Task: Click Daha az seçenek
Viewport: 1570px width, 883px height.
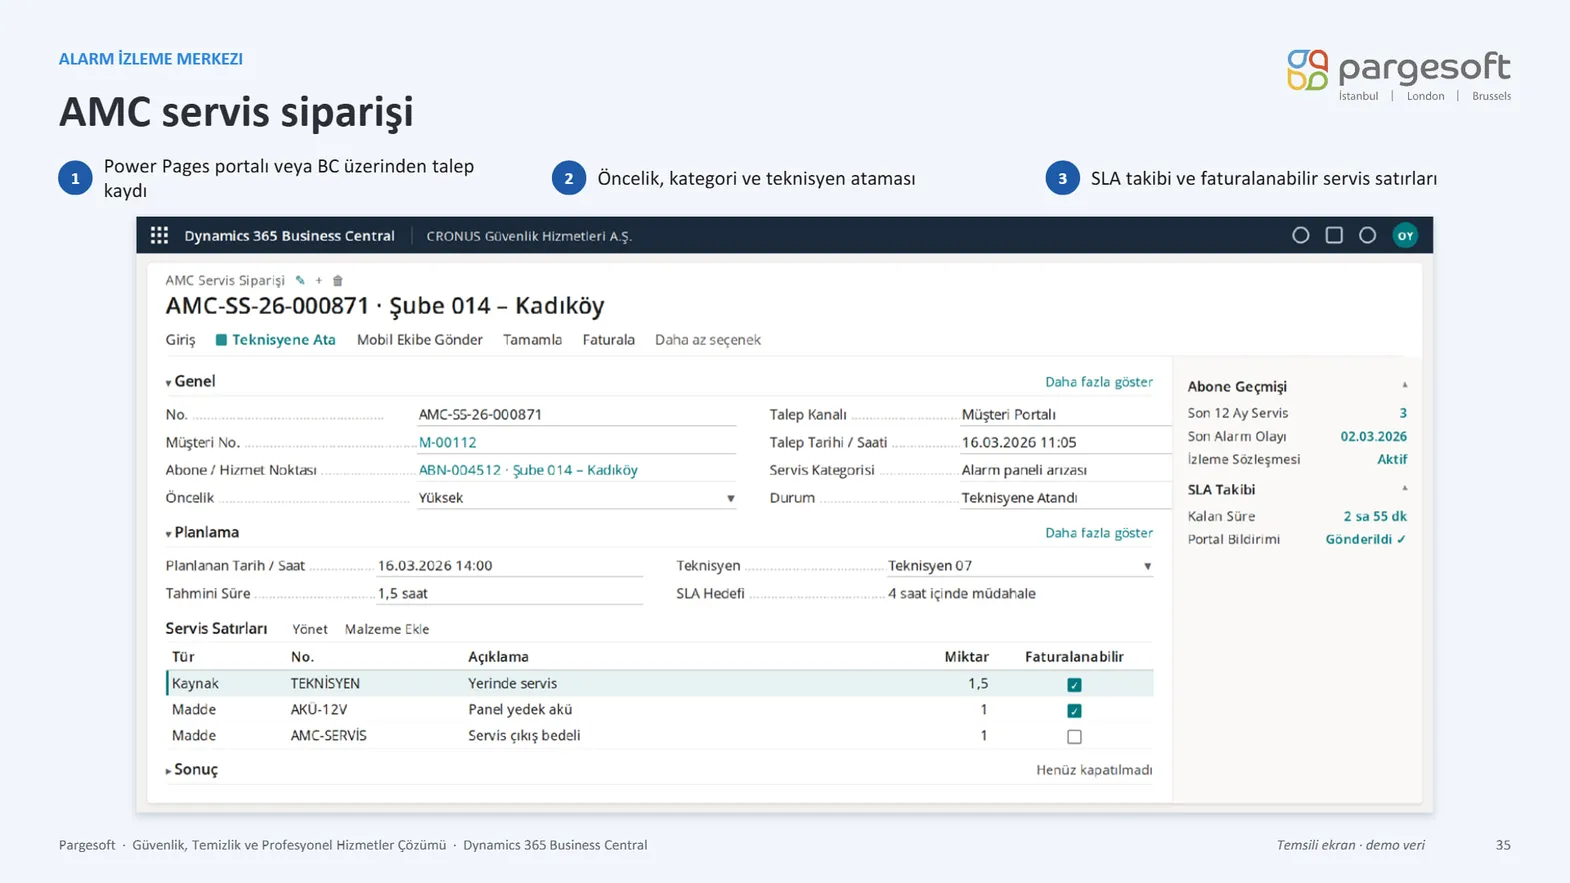Action: coord(708,340)
